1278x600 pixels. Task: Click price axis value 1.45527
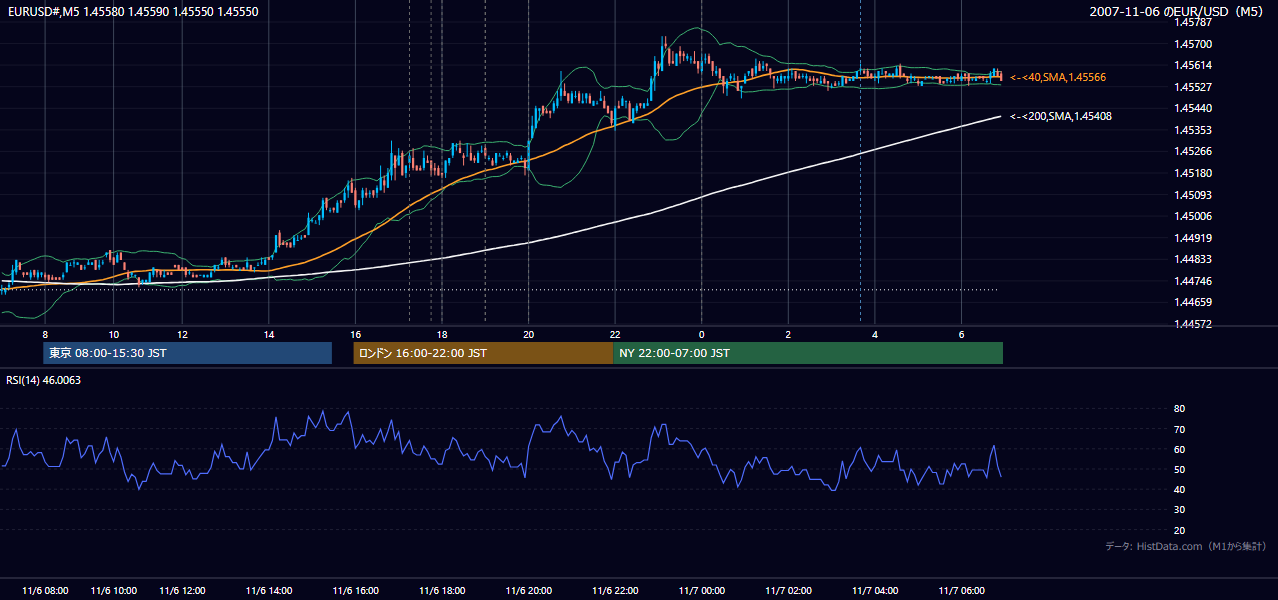(x=1193, y=87)
